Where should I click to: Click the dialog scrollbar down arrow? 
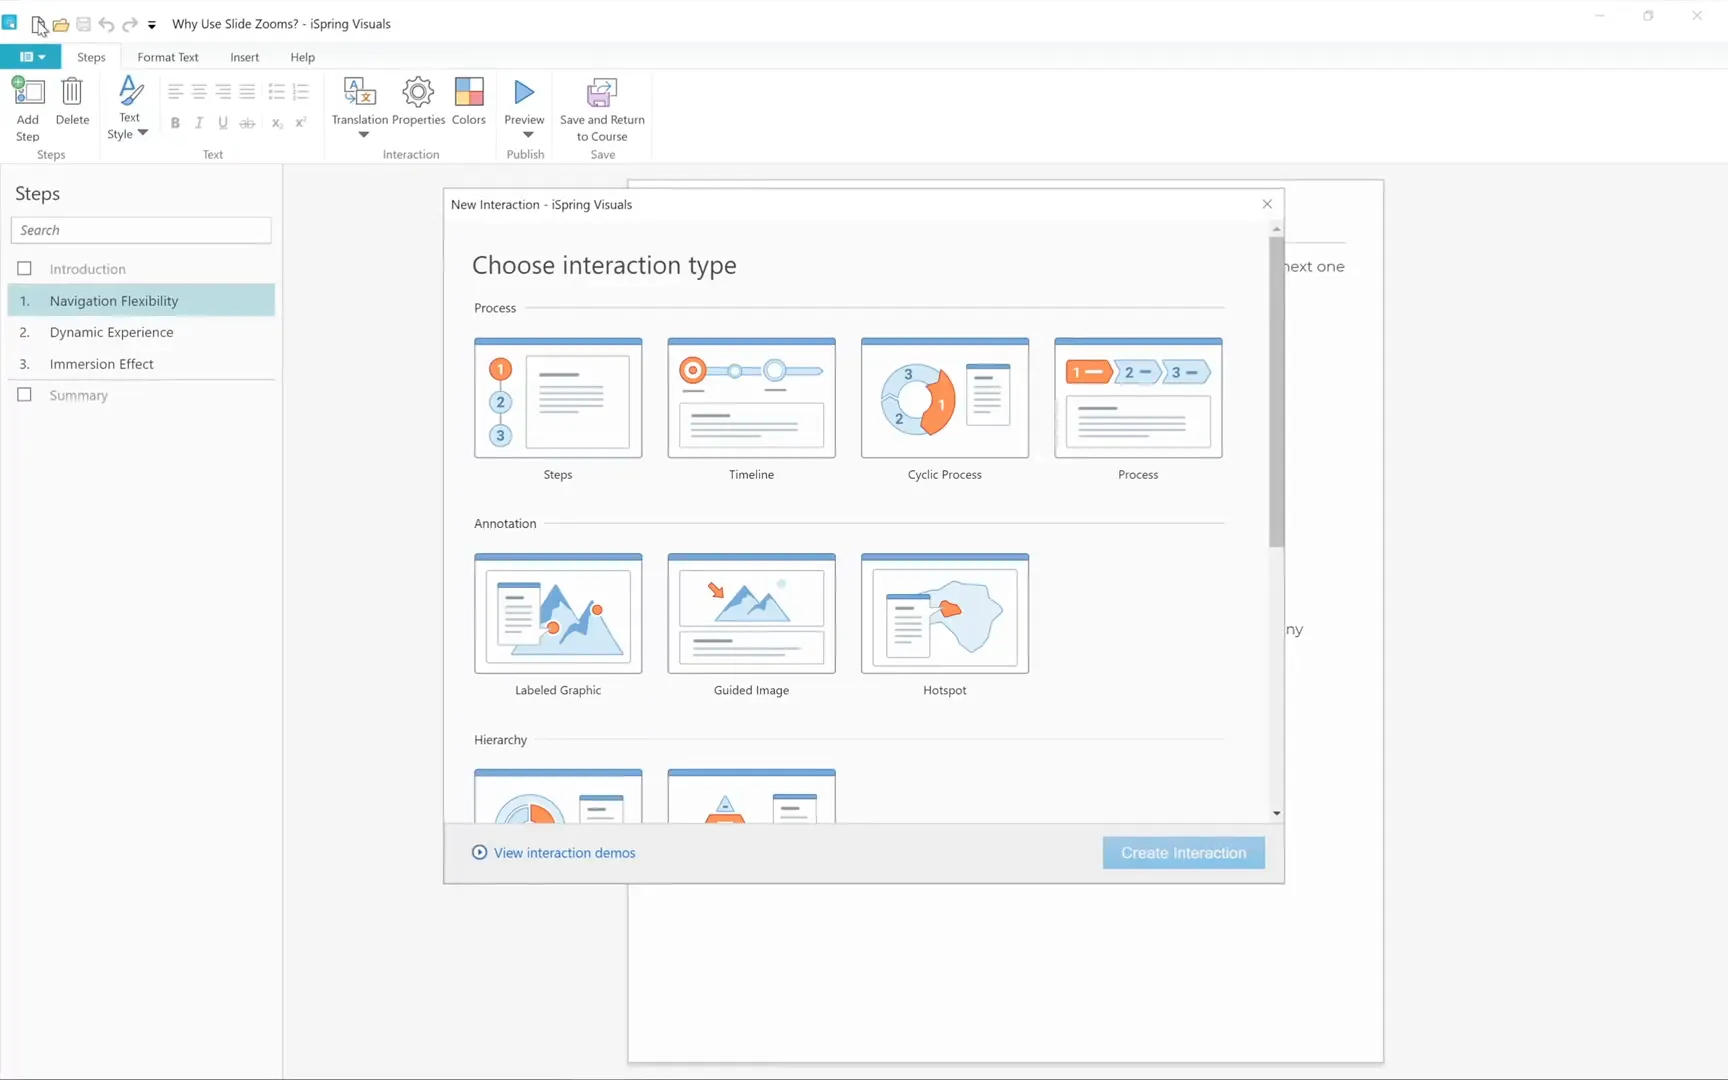pyautogui.click(x=1276, y=814)
